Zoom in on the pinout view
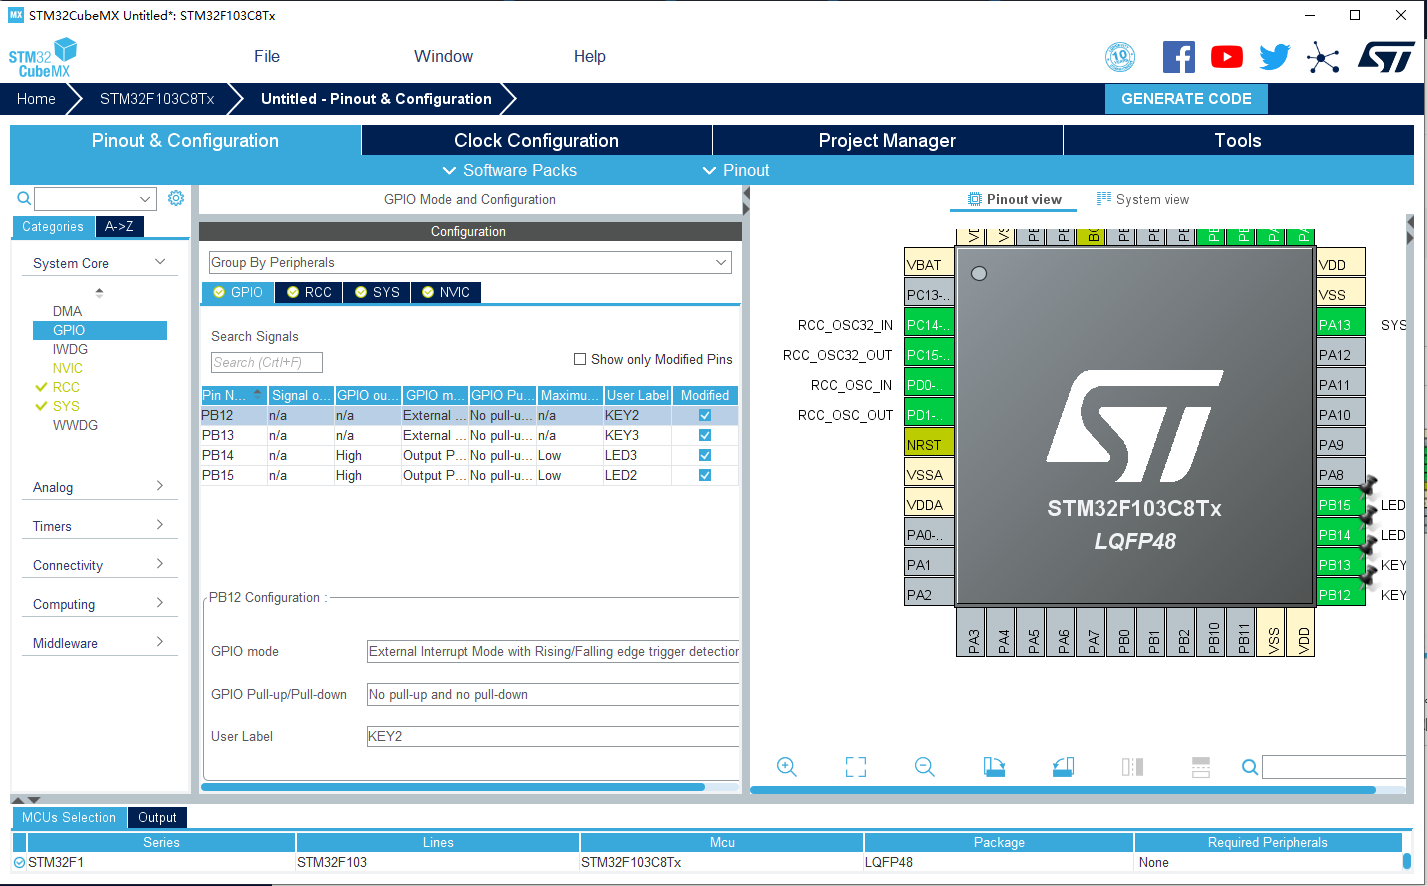 pos(787,767)
